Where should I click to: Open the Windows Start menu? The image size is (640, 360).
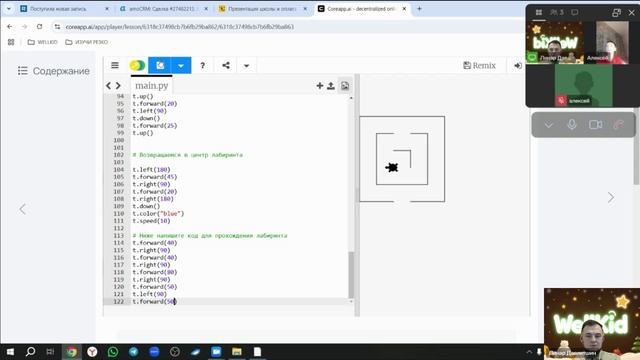(10, 351)
